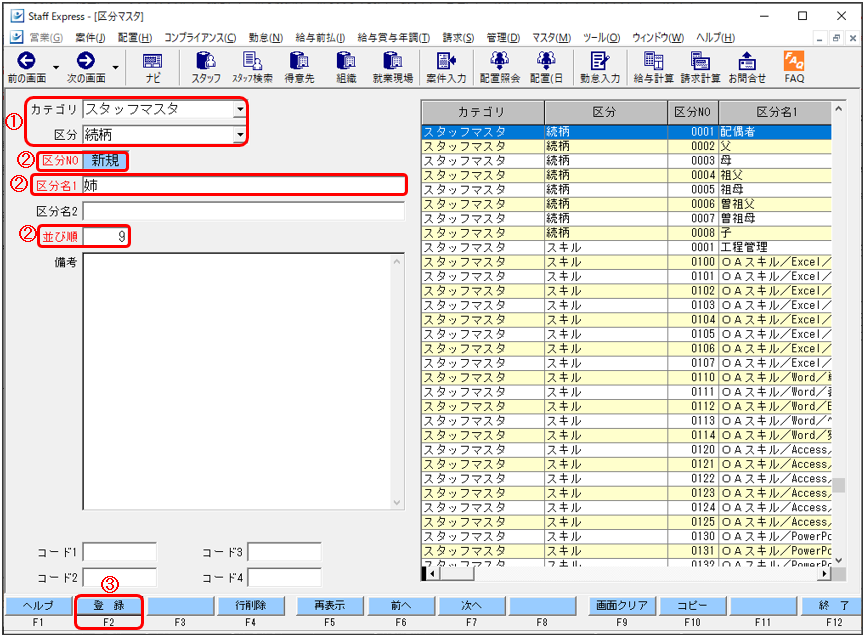Select the row with 配偶者
The image size is (865, 637).
point(626,132)
